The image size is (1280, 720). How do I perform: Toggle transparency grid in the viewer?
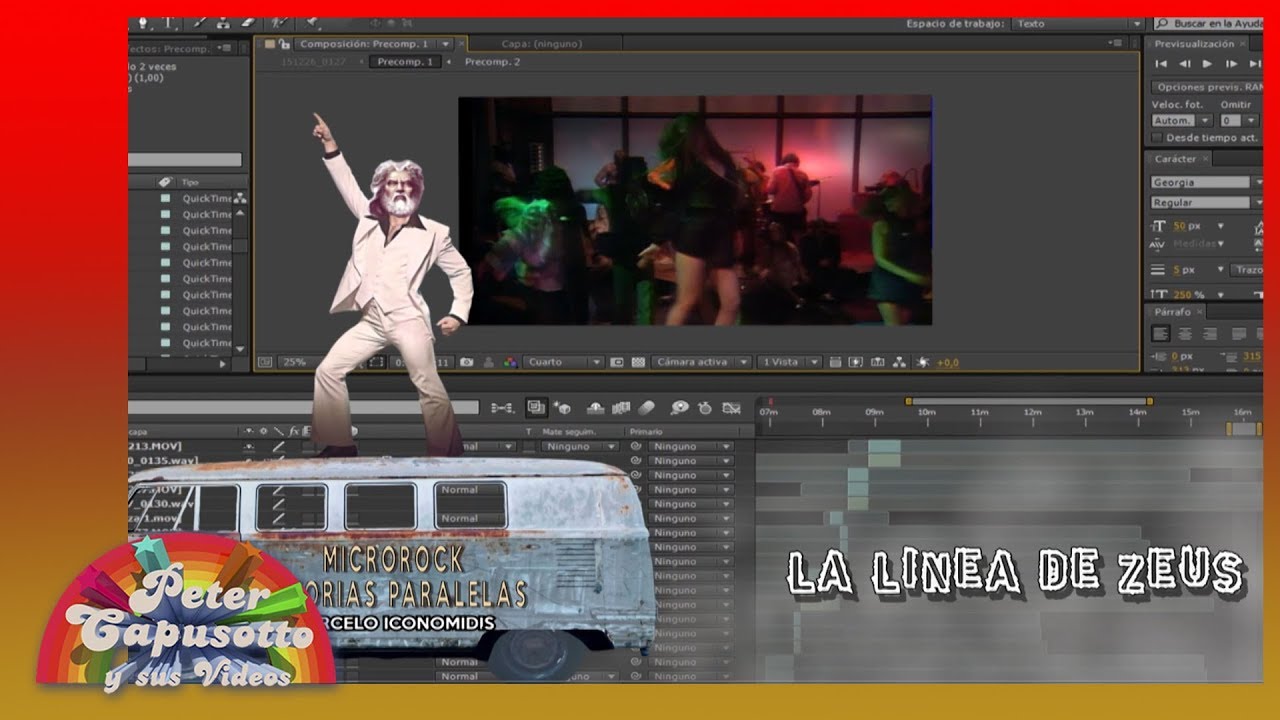click(638, 362)
